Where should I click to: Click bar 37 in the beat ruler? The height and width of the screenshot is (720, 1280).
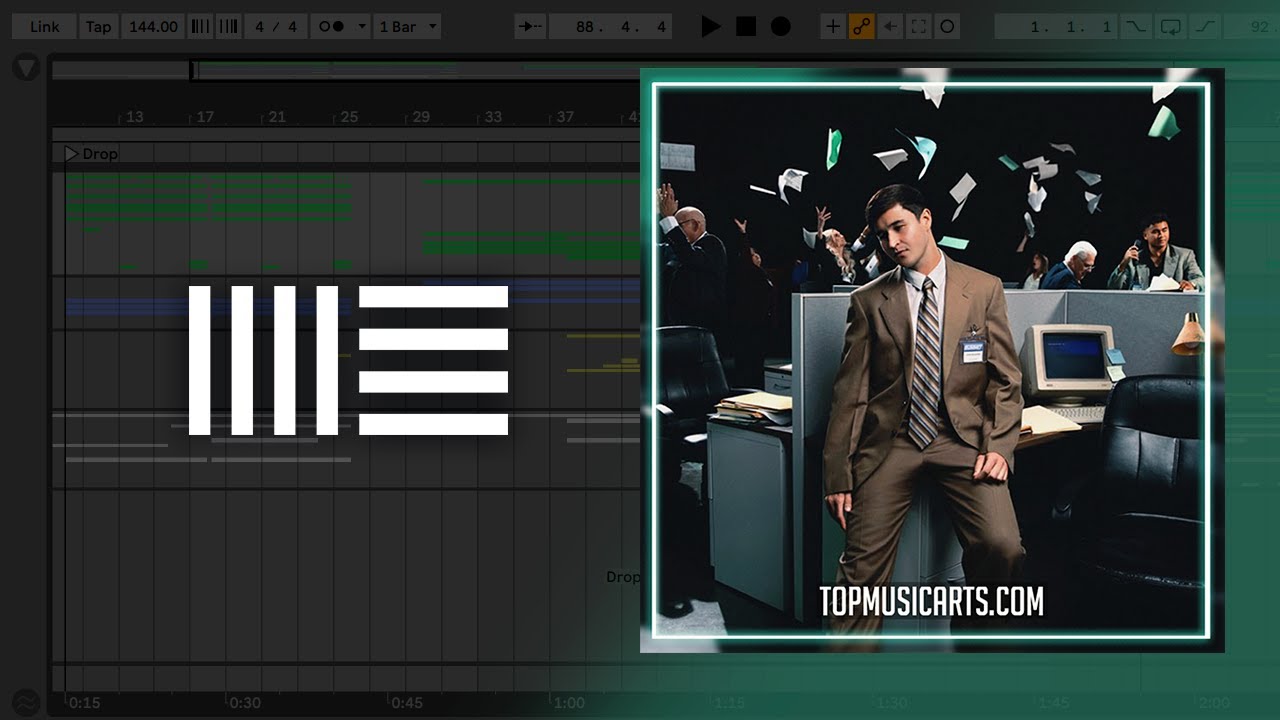565,117
